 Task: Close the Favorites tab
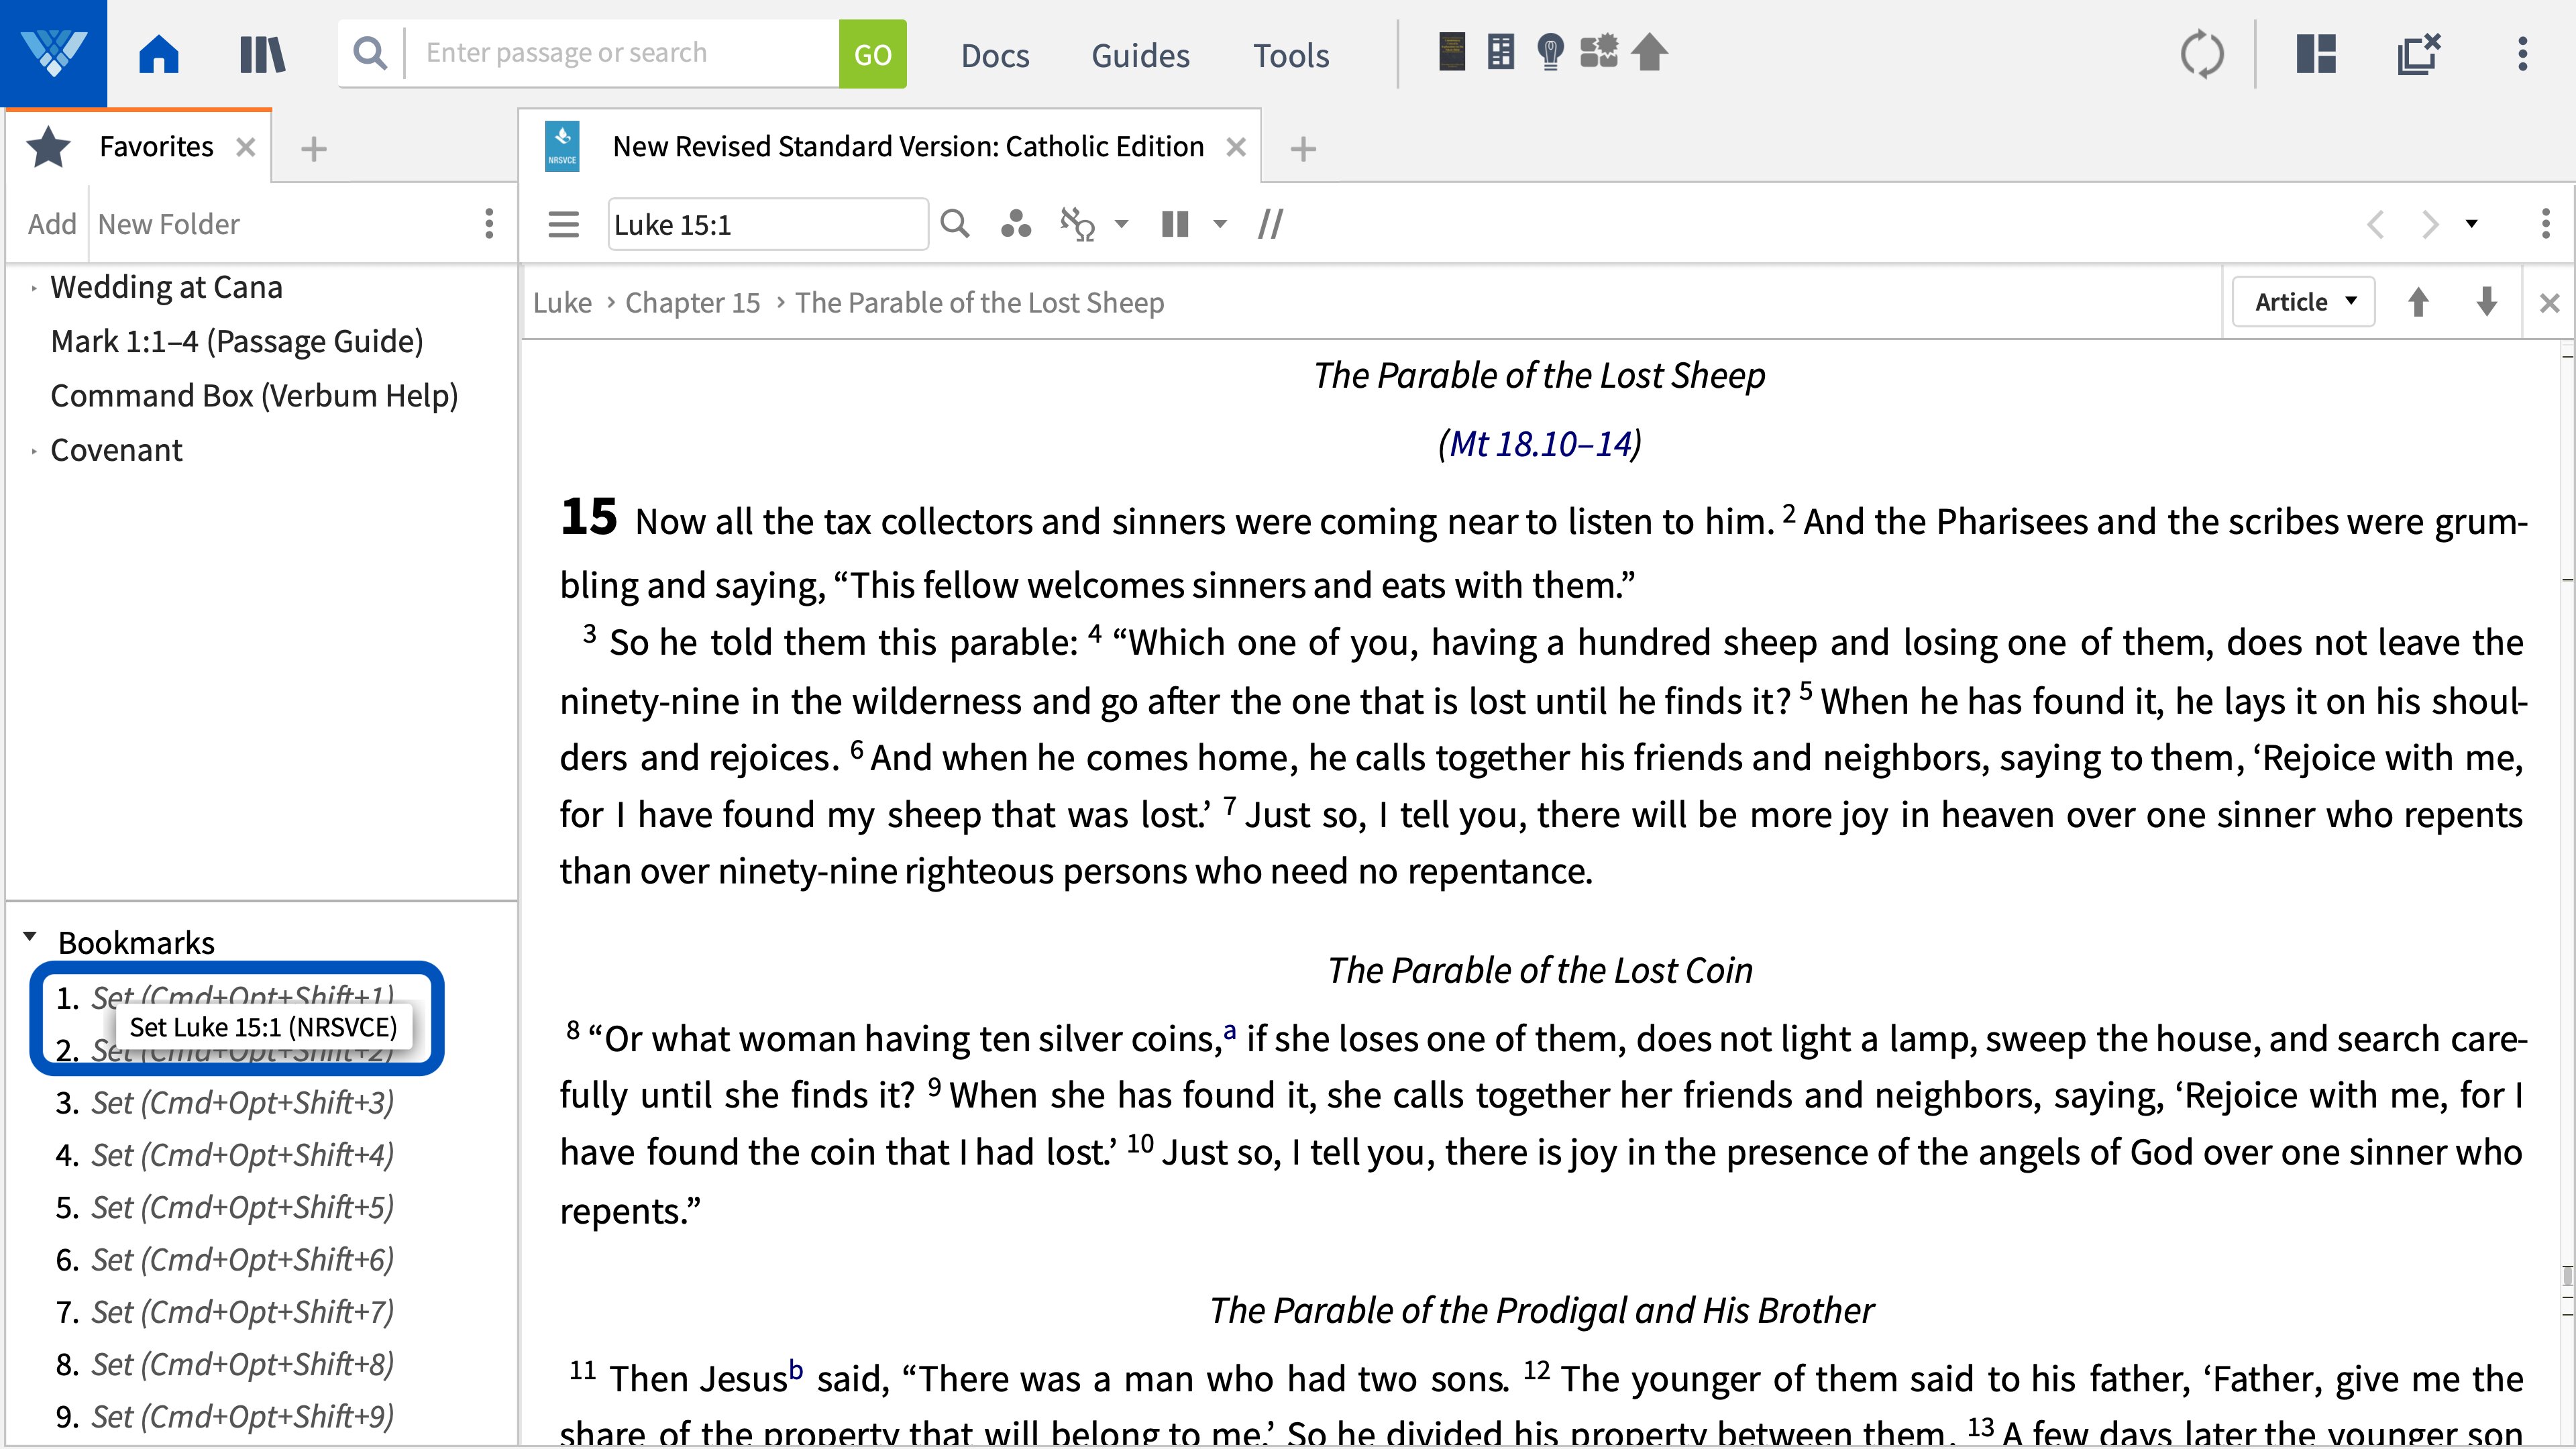pos(246,148)
